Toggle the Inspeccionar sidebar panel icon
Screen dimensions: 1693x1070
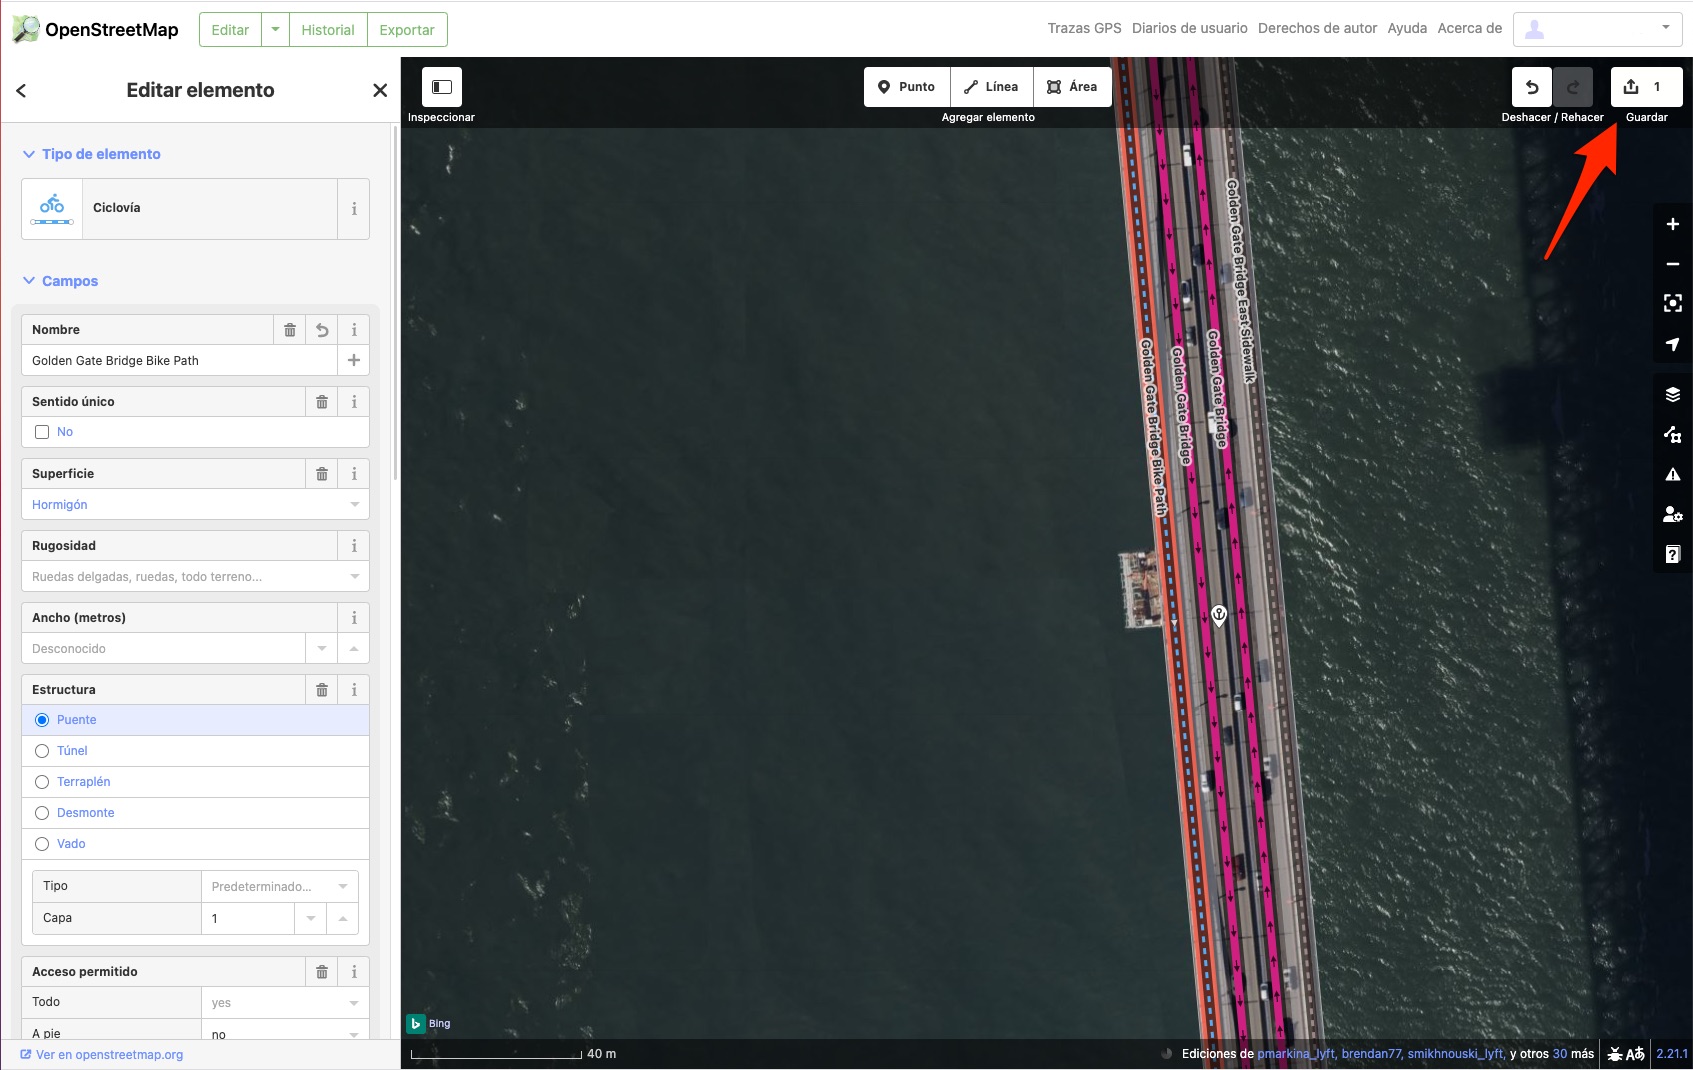coord(441,87)
